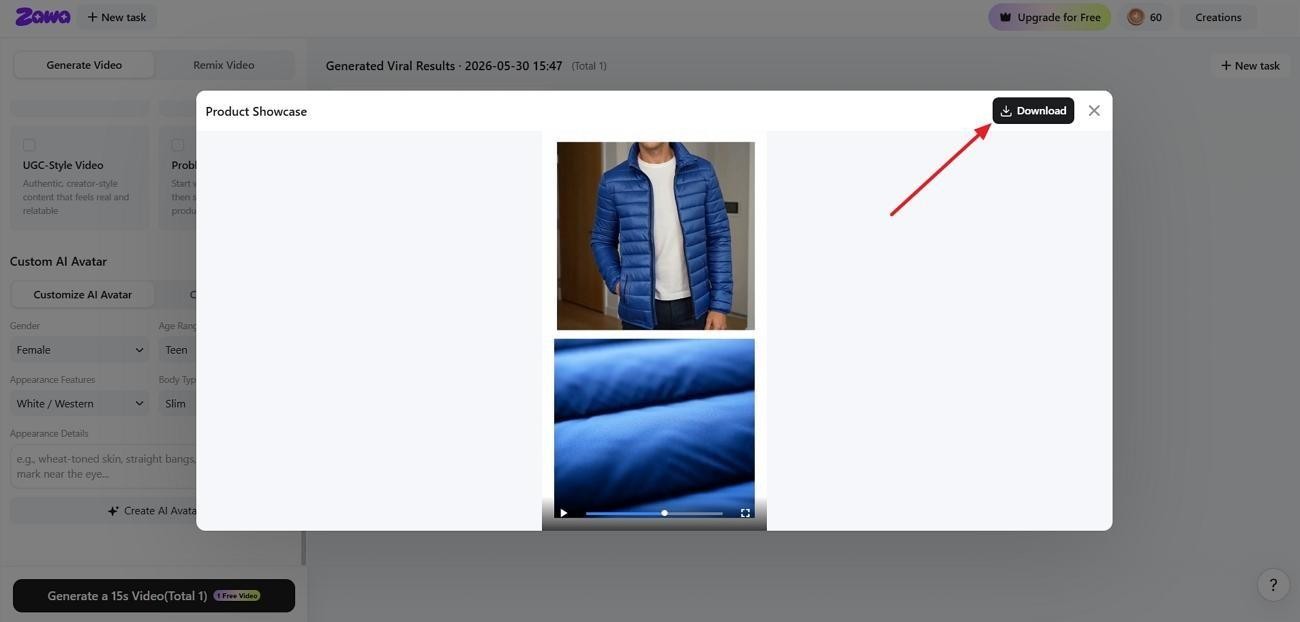Click Generate a 15s Video button
The image size is (1300, 622).
coord(154,596)
